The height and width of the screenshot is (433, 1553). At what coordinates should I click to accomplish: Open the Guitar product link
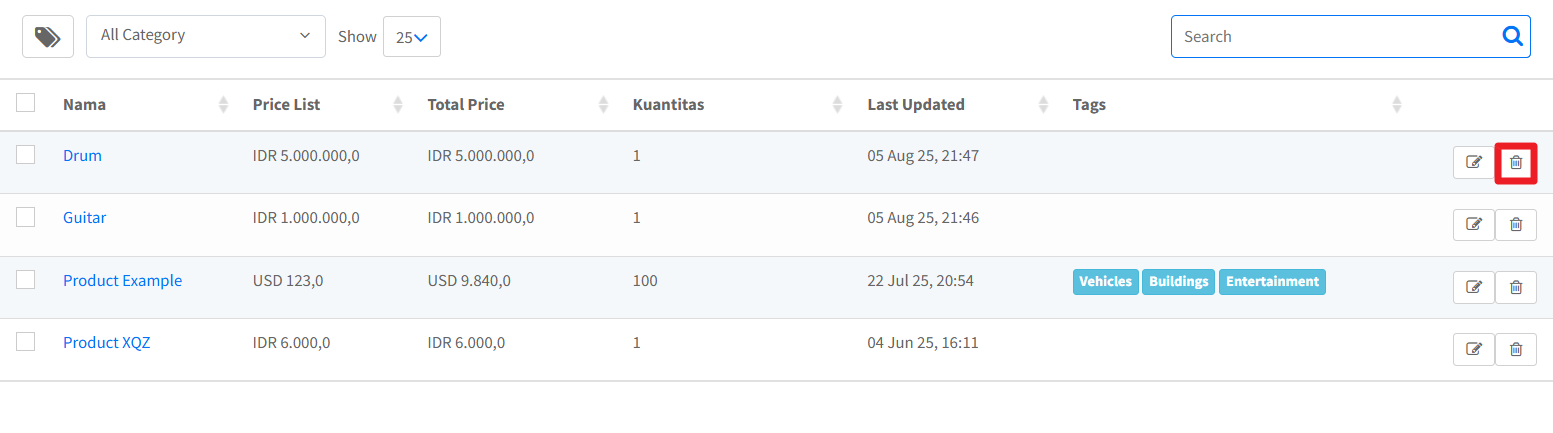point(84,218)
